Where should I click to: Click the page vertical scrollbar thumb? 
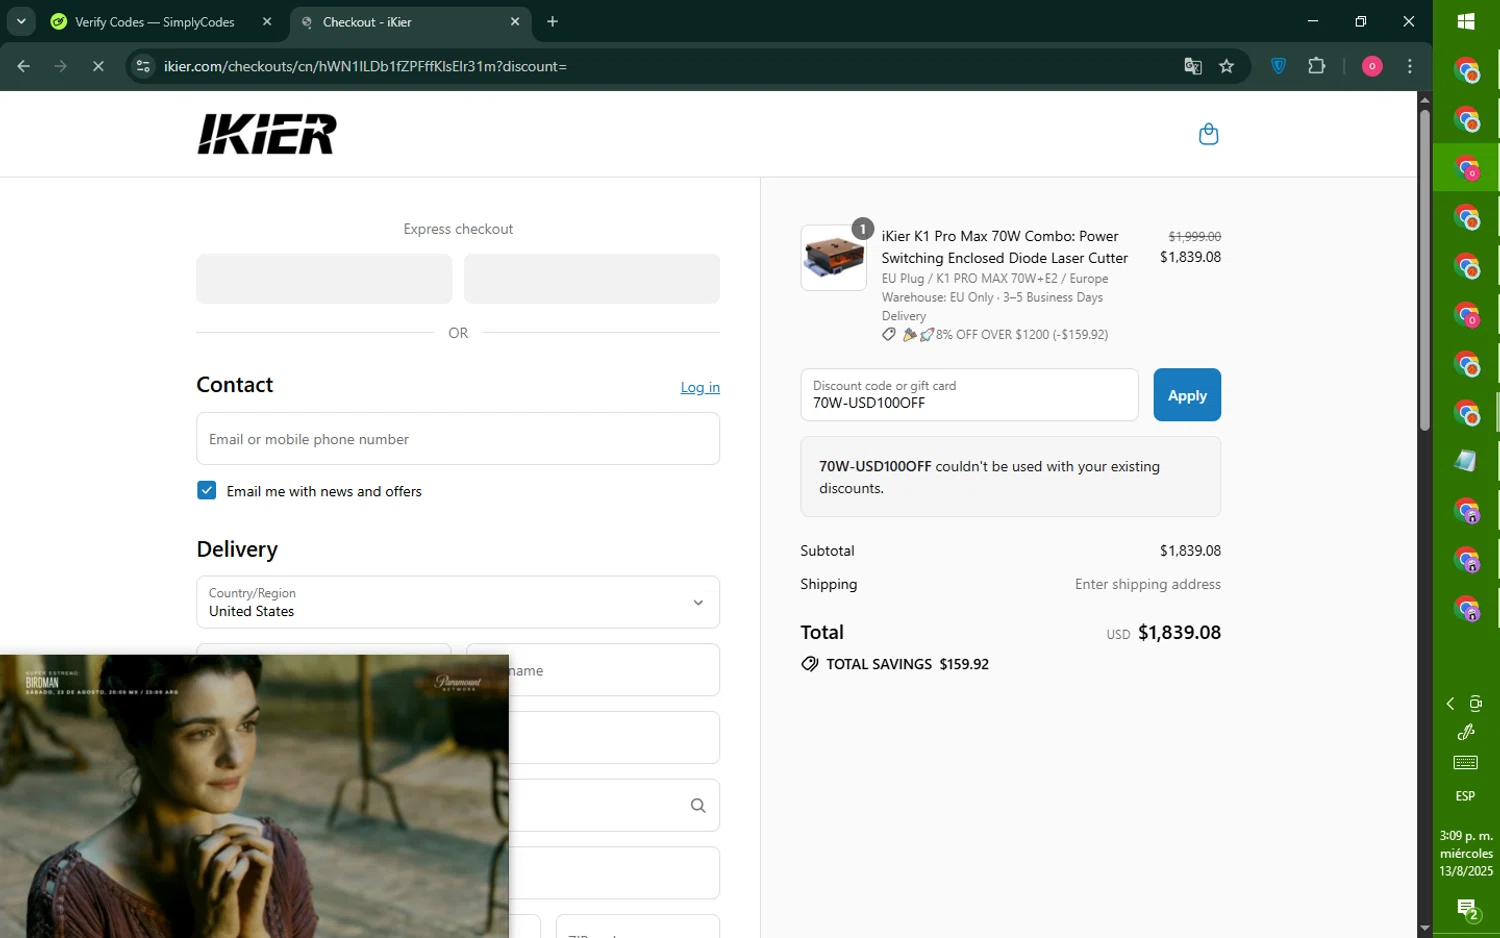[x=1424, y=270]
